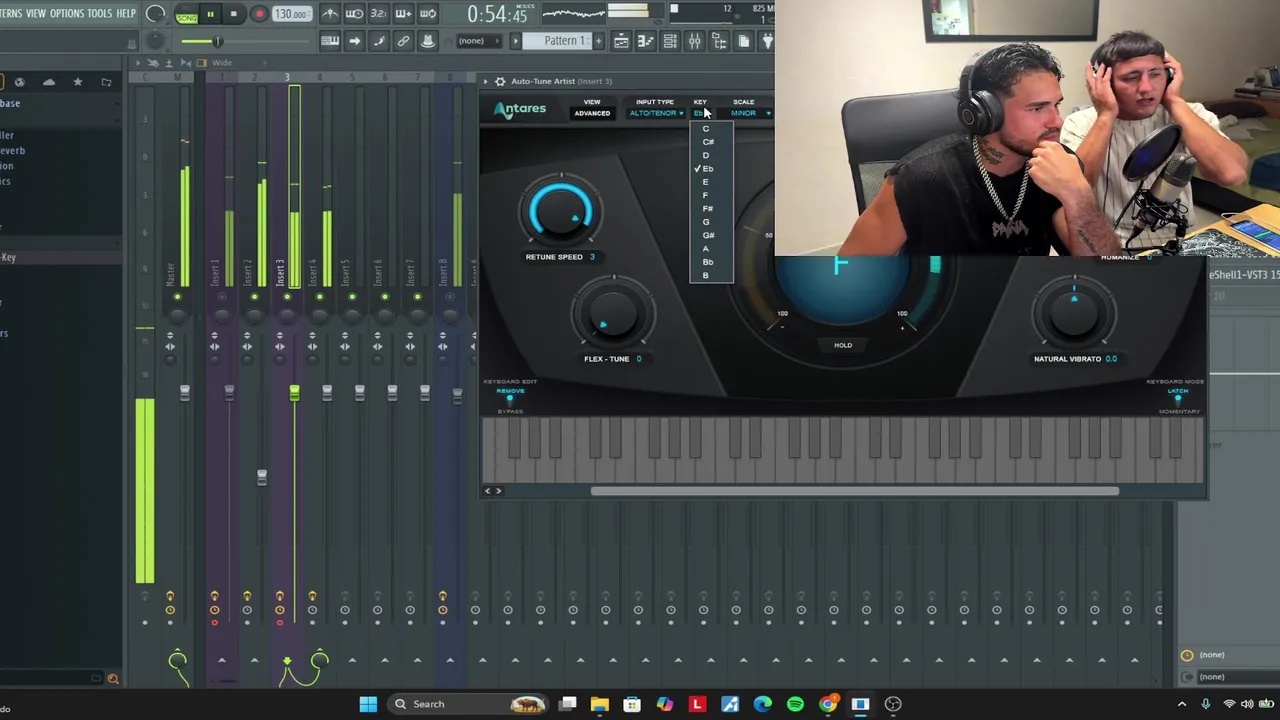
Task: Open the VIEW menu
Action: click(x=36, y=13)
